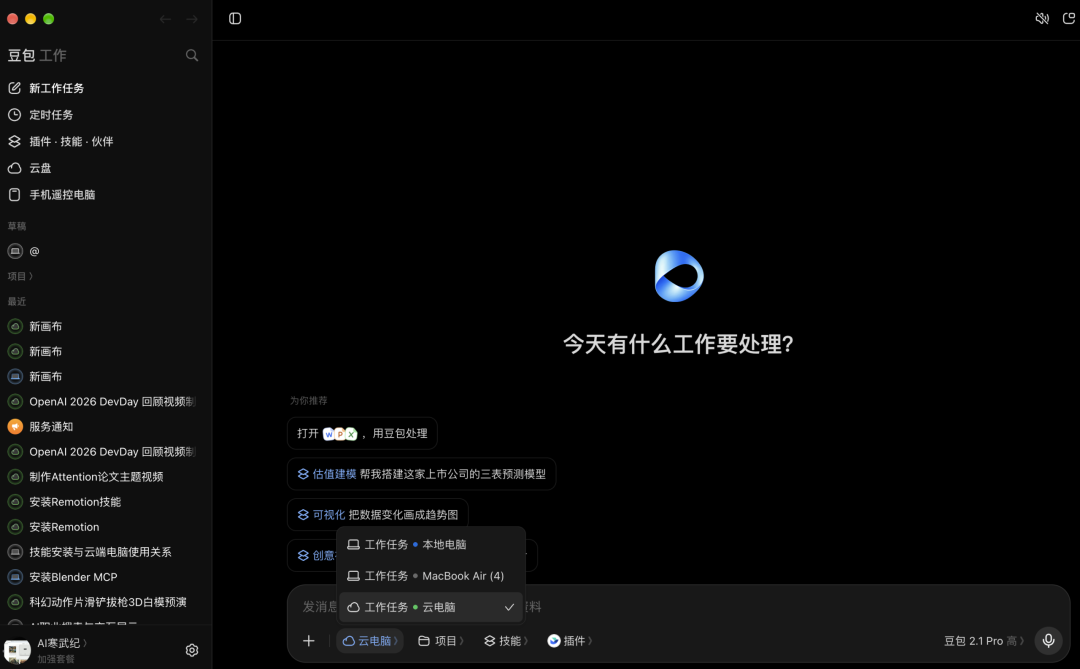Open 服务通知 conversation
Screen dimensions: 1080x669
click(105, 427)
